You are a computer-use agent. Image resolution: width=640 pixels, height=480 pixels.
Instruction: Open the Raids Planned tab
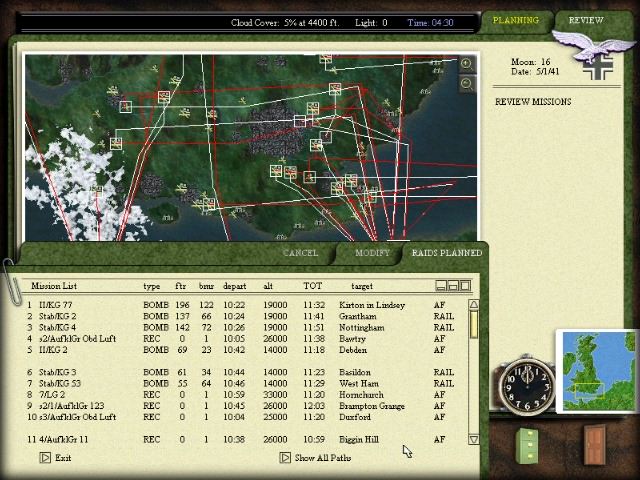[446, 253]
